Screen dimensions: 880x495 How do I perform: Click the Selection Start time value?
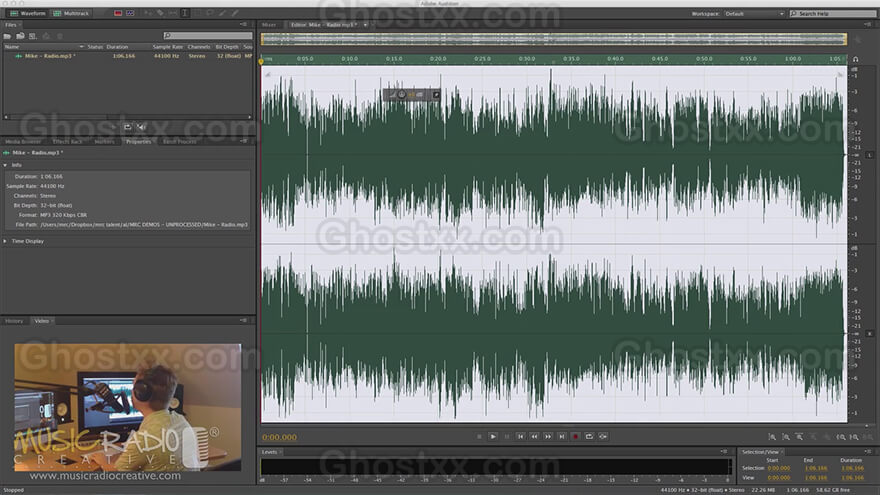click(x=778, y=468)
